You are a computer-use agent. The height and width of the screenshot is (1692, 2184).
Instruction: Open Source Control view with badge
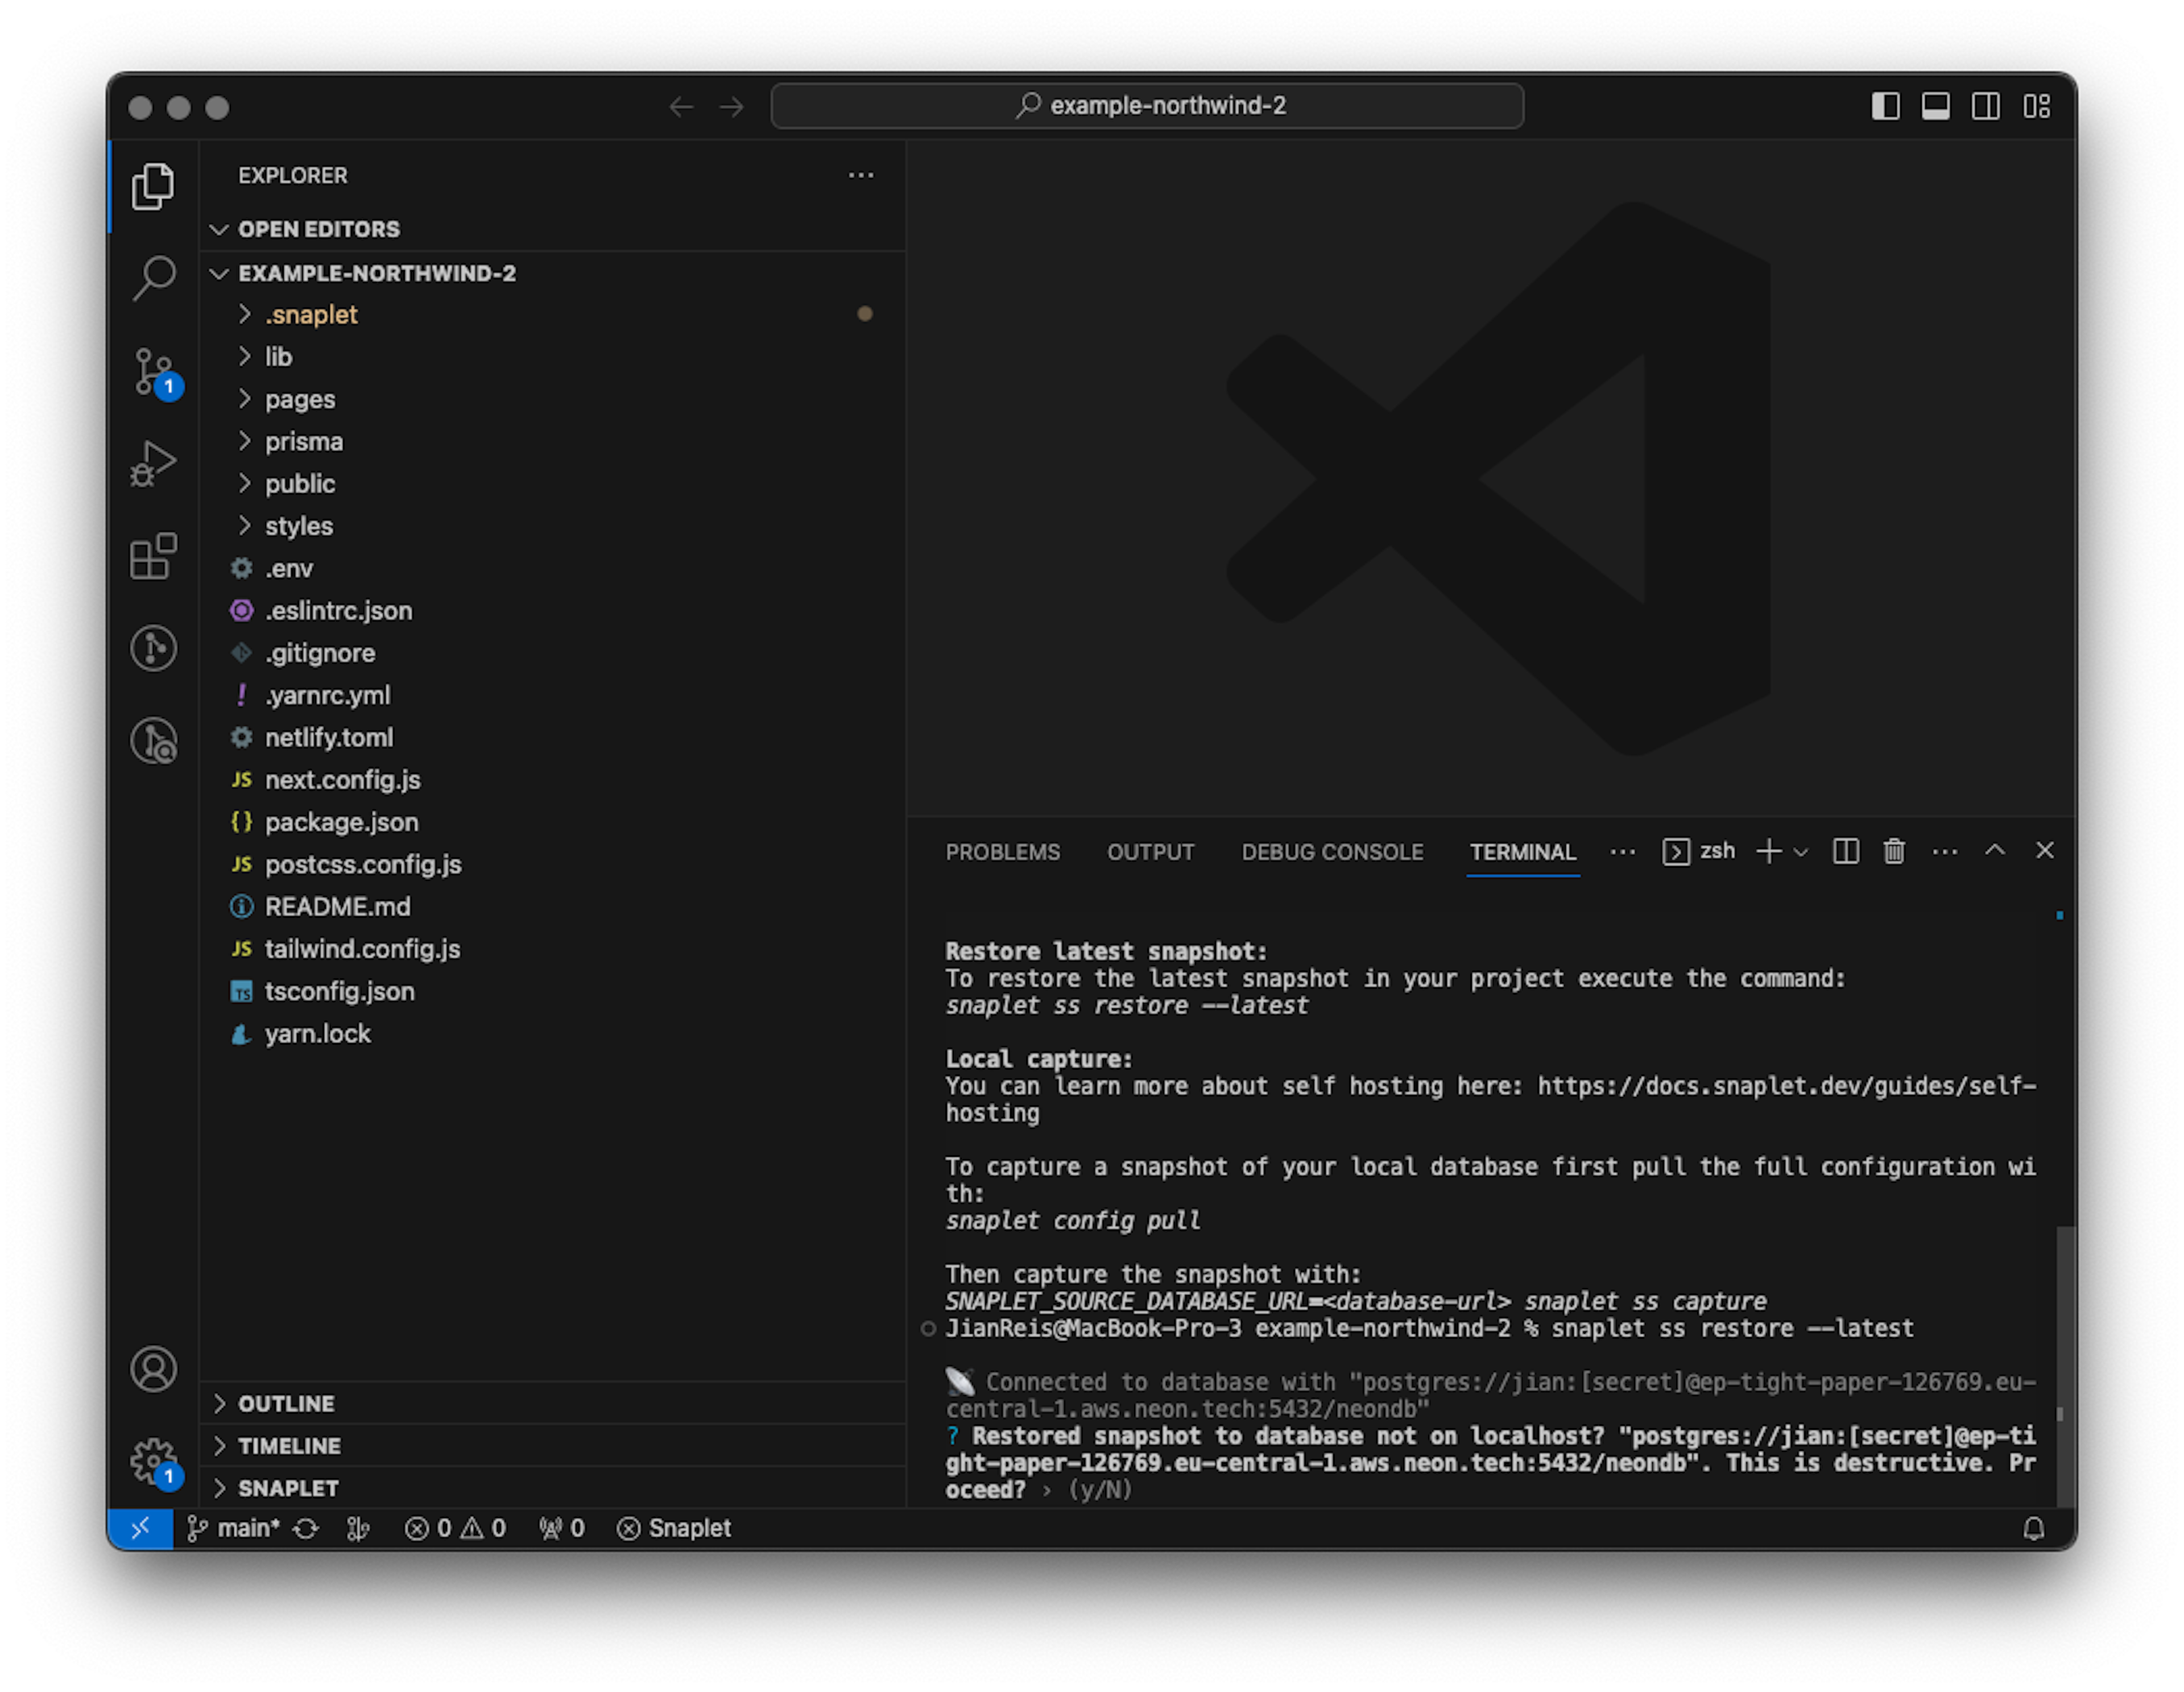[155, 373]
